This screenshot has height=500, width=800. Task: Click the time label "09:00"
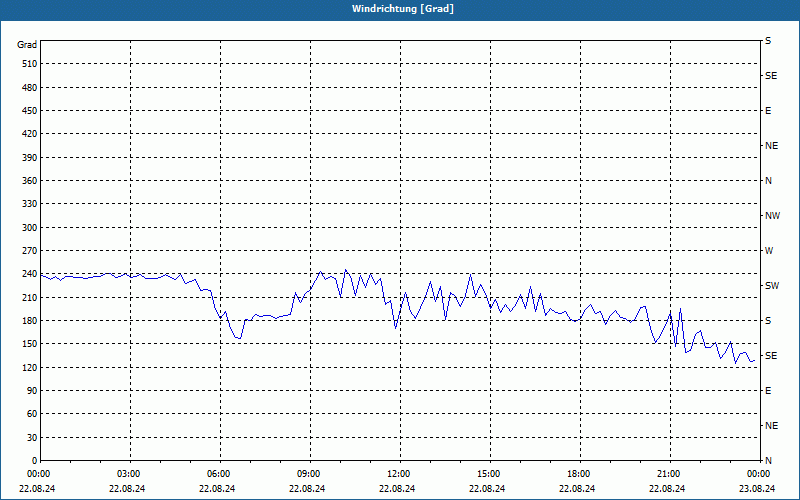pyautogui.click(x=309, y=474)
